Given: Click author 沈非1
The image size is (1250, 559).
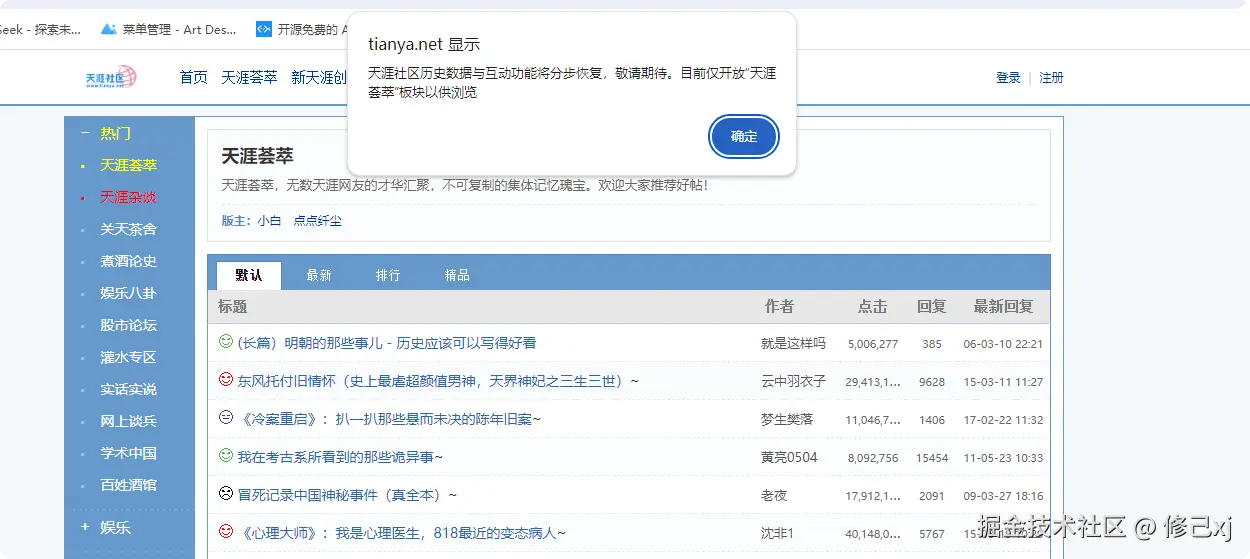Looking at the screenshot, I should [777, 533].
